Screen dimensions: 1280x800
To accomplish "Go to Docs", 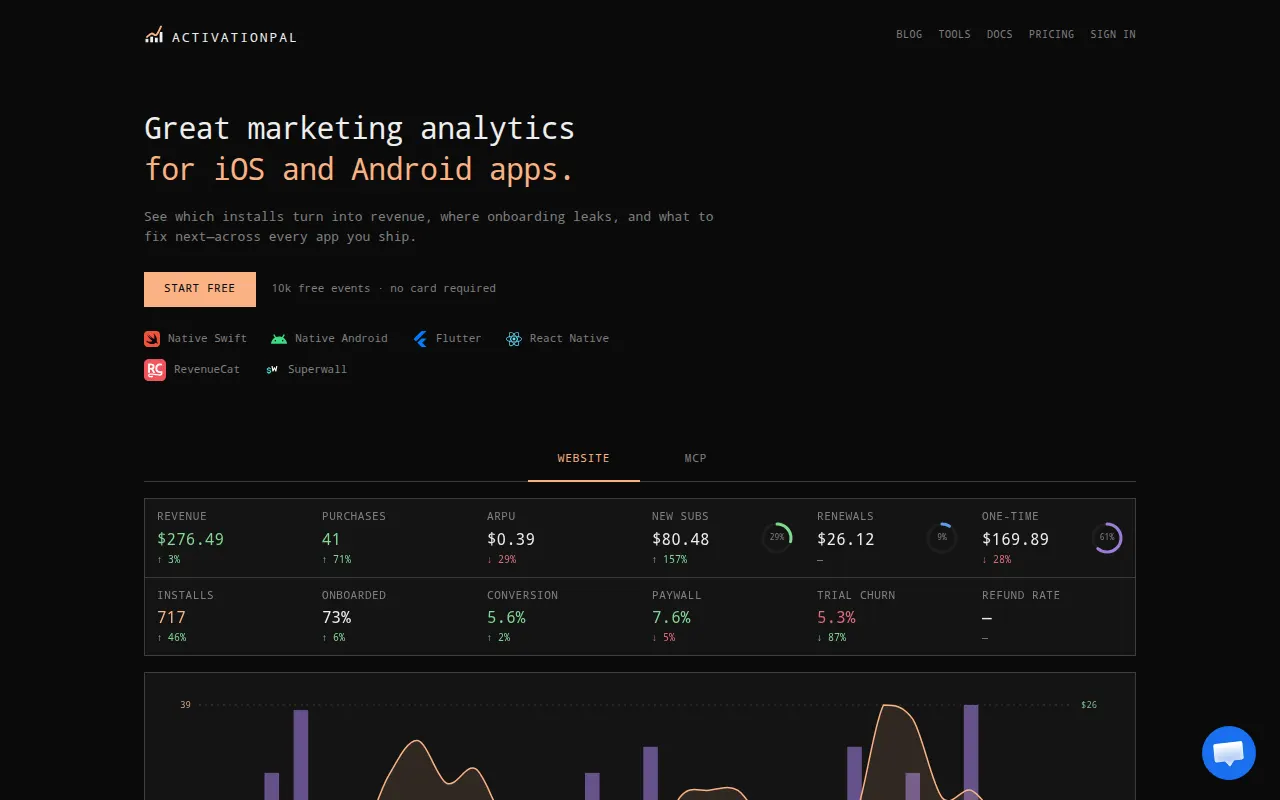I will click(x=1000, y=35).
